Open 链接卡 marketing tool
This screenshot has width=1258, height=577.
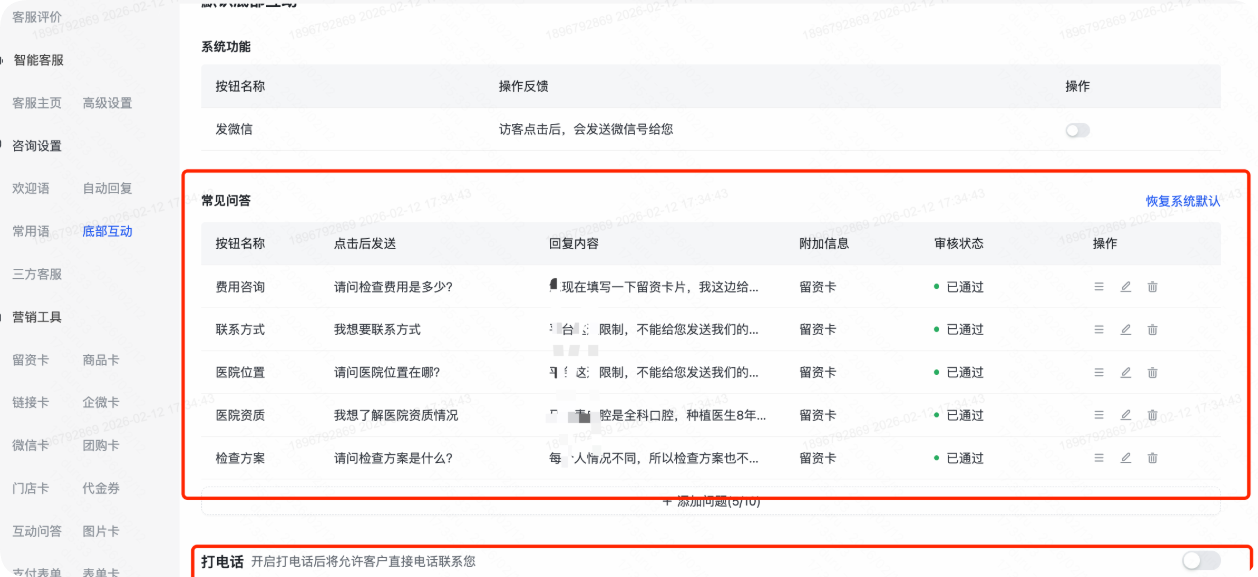[x=31, y=402]
